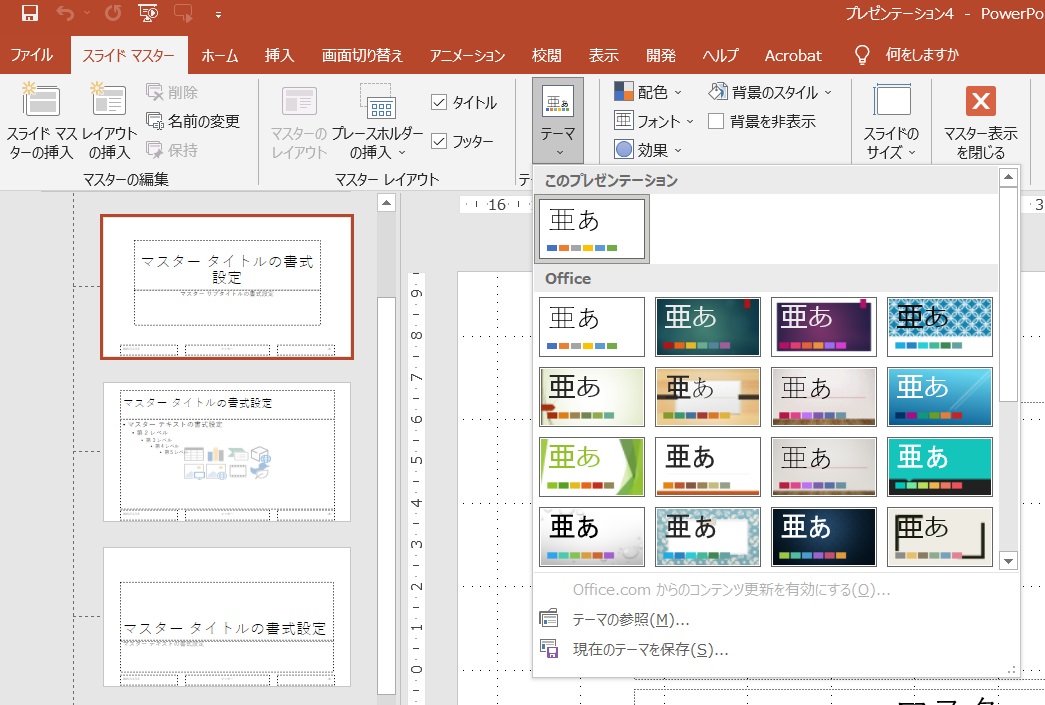Select pale green theme with red signpost
The width and height of the screenshot is (1045, 705).
coord(592,396)
